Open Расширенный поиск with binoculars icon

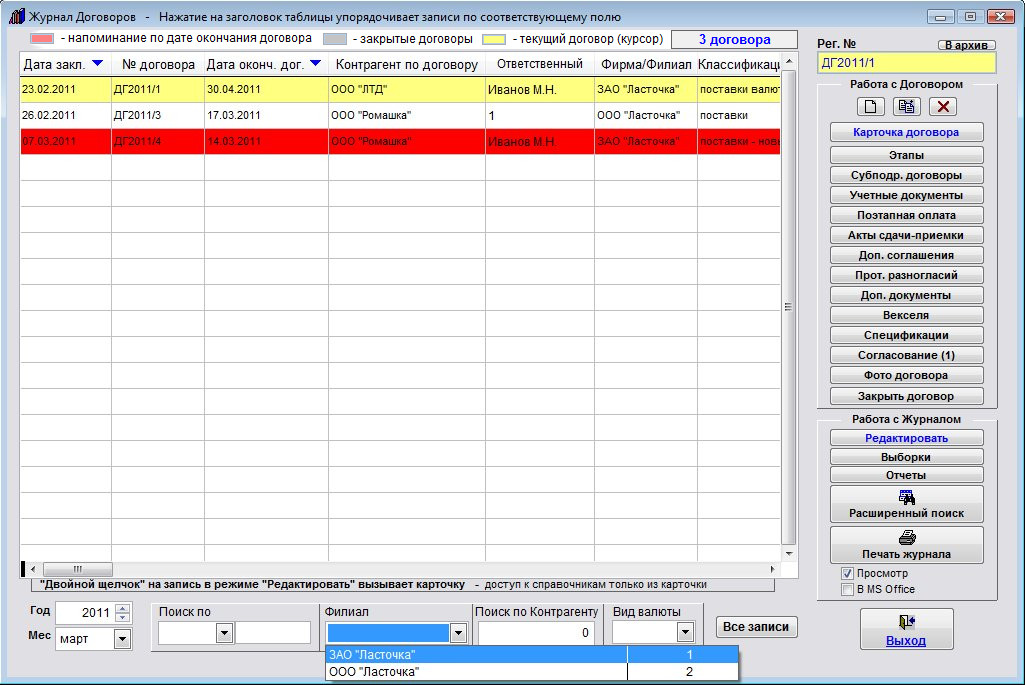[906, 503]
